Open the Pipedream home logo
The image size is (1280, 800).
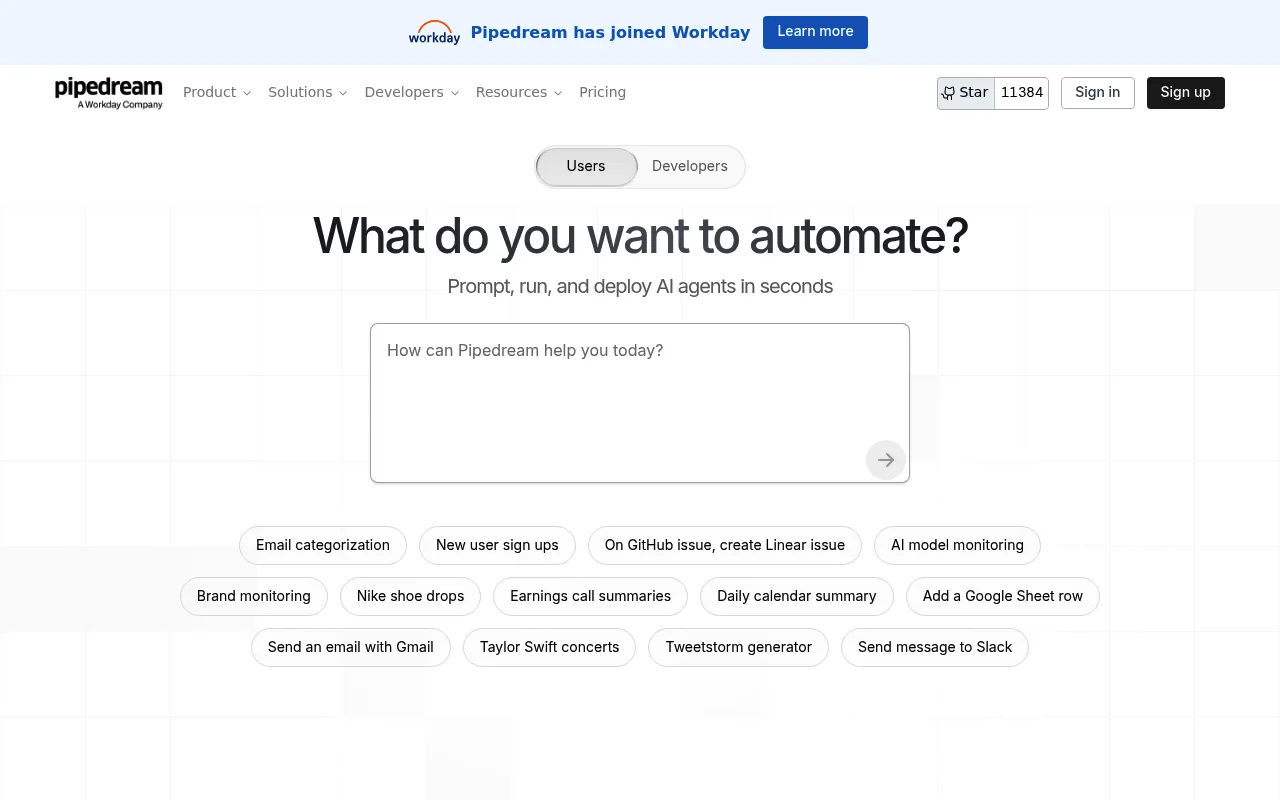[109, 92]
